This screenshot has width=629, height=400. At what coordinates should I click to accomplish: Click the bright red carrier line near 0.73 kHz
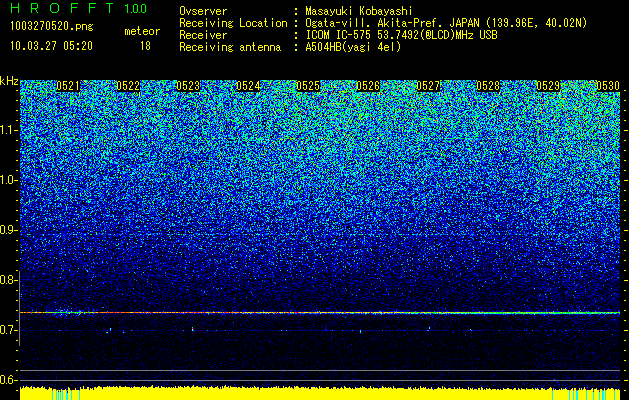click(320, 313)
